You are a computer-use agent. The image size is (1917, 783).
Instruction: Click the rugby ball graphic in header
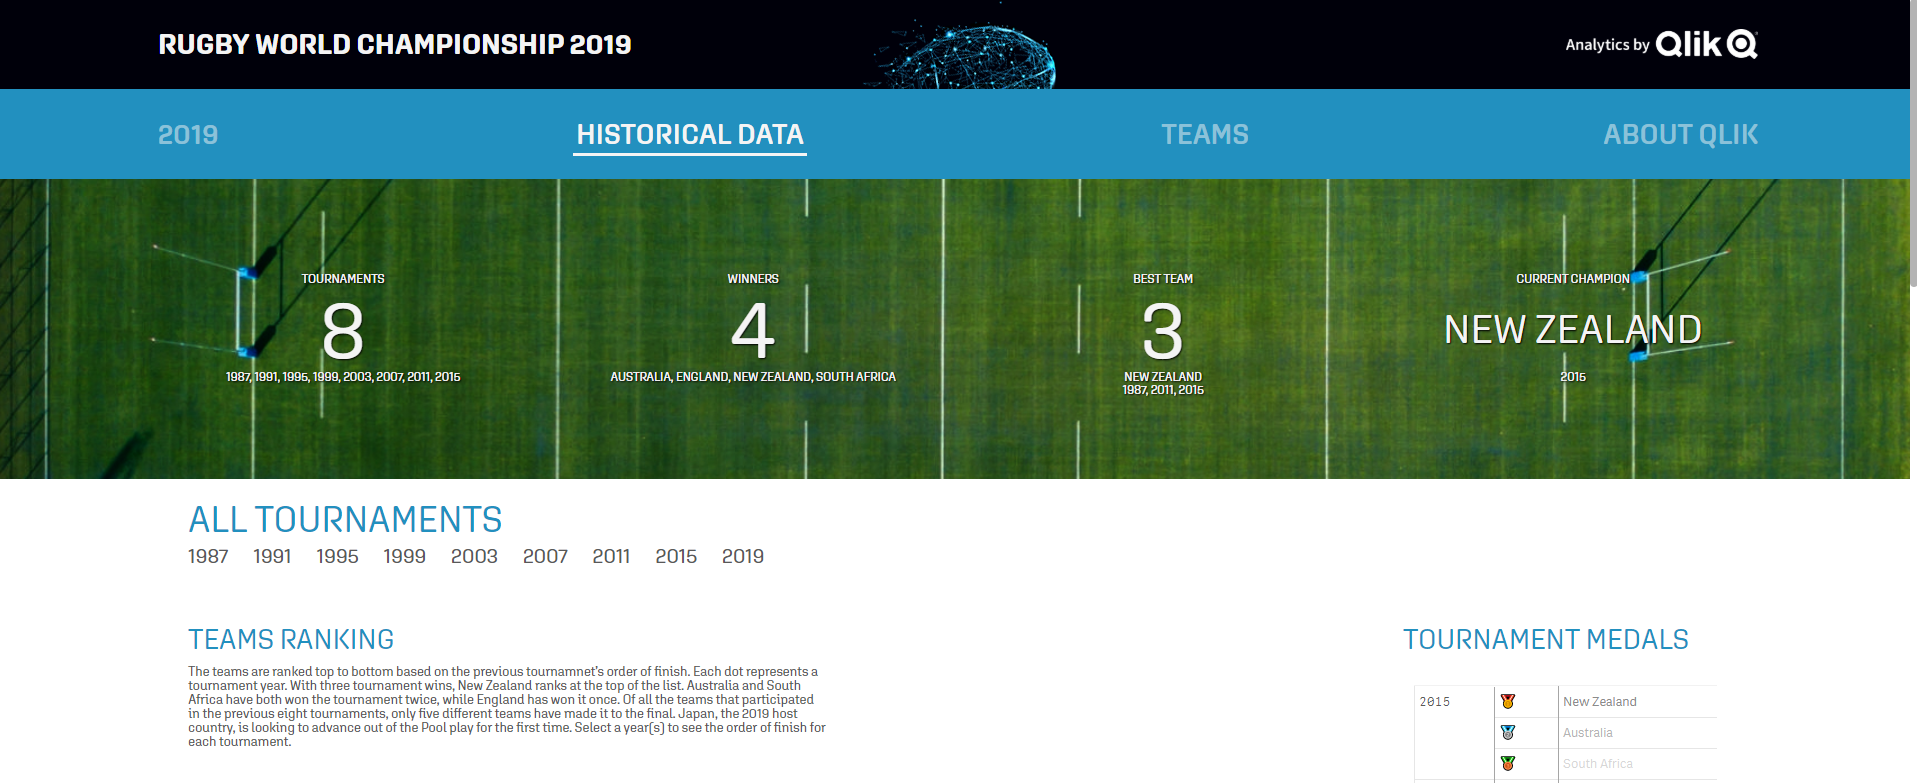(x=962, y=55)
